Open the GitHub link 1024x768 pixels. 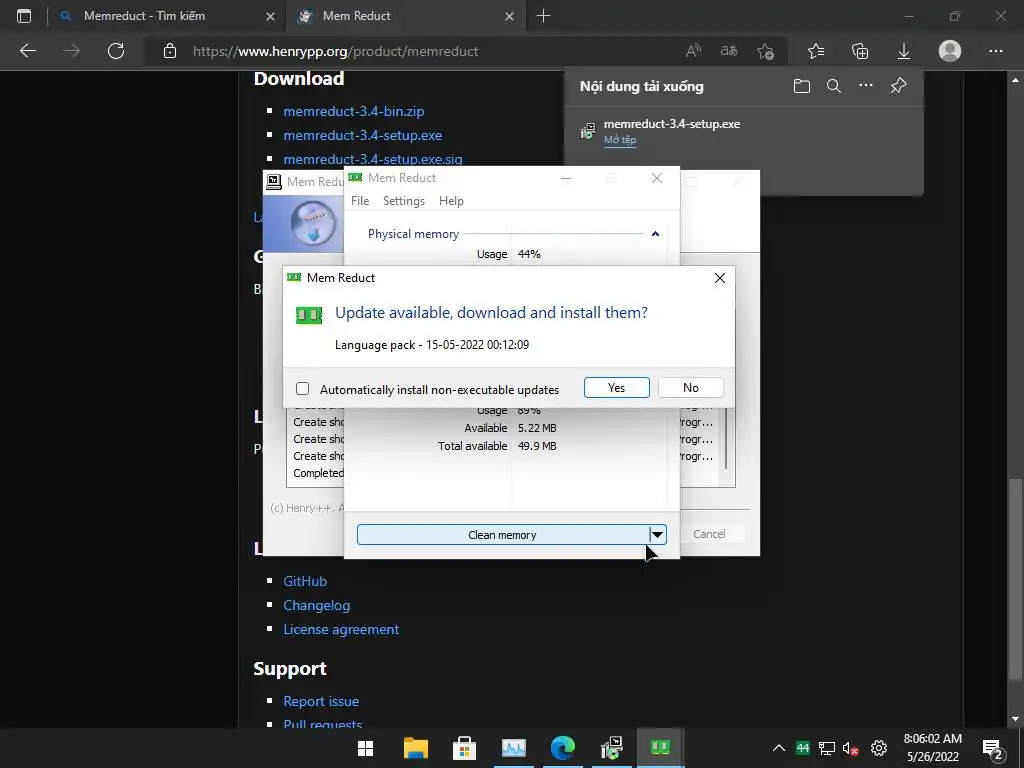pos(305,581)
